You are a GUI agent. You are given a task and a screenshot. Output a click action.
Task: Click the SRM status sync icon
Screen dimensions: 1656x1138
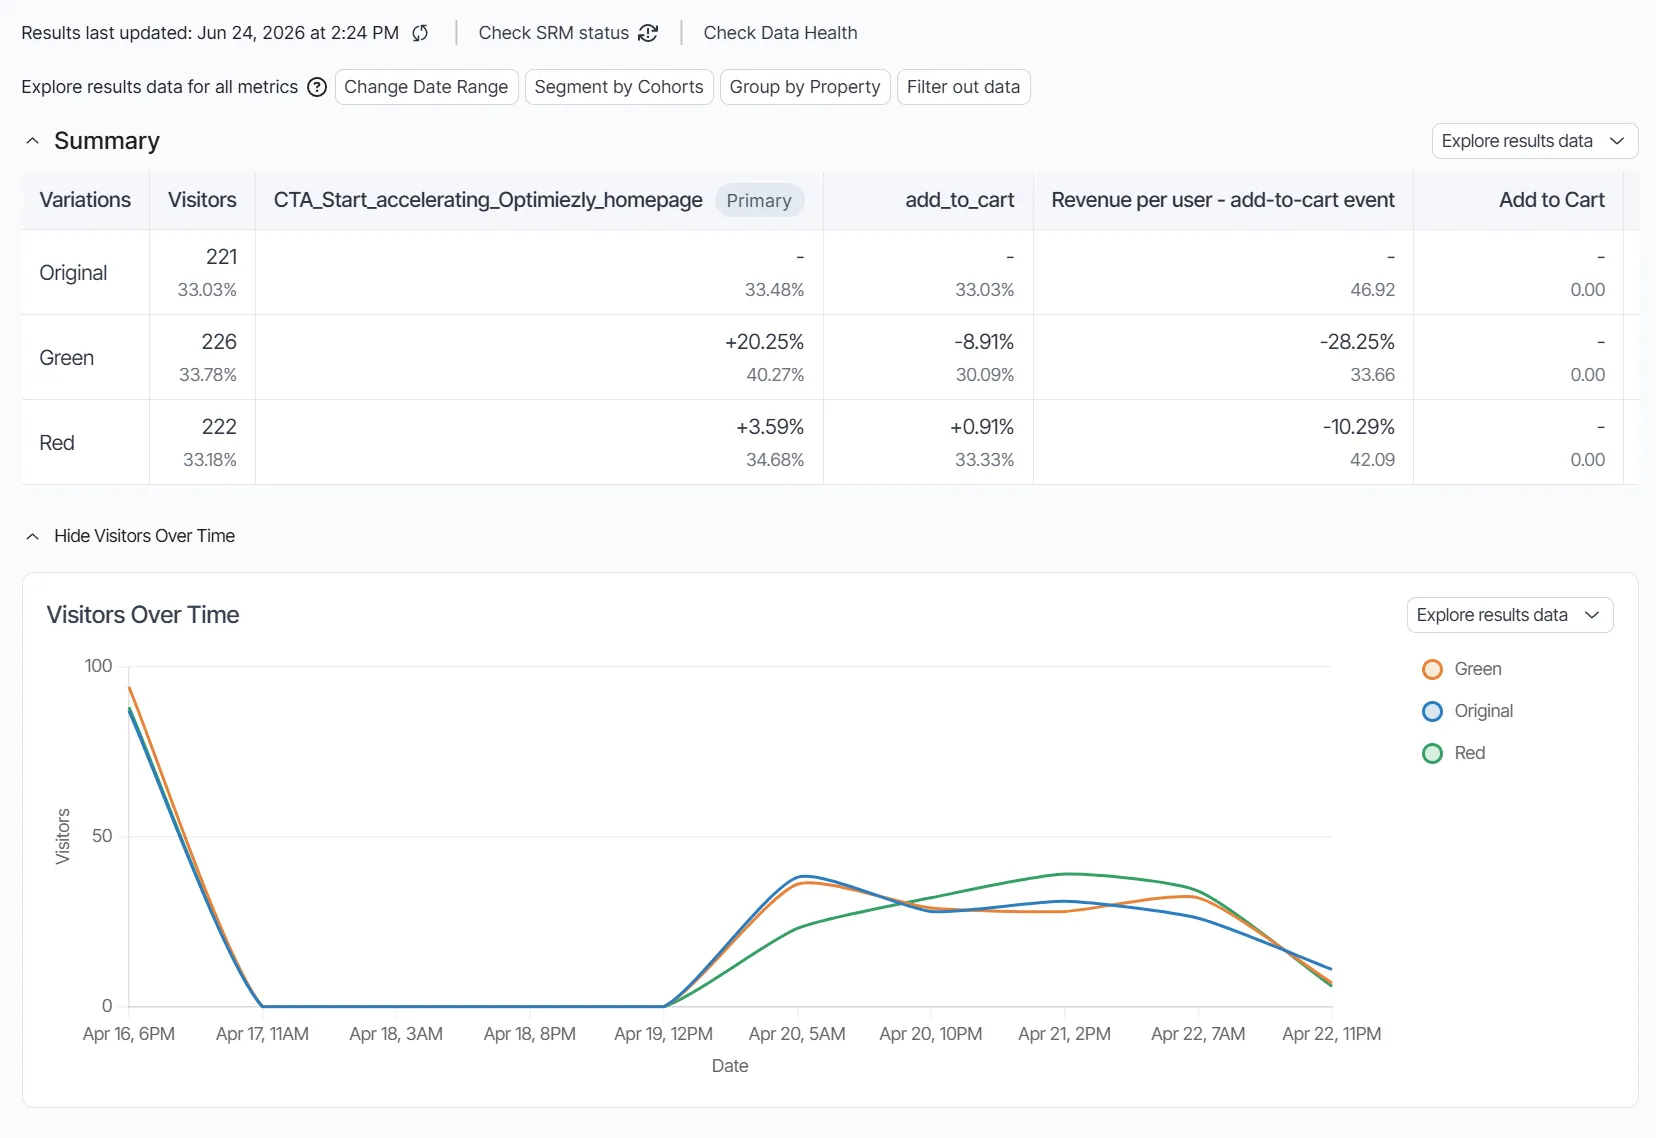click(648, 33)
